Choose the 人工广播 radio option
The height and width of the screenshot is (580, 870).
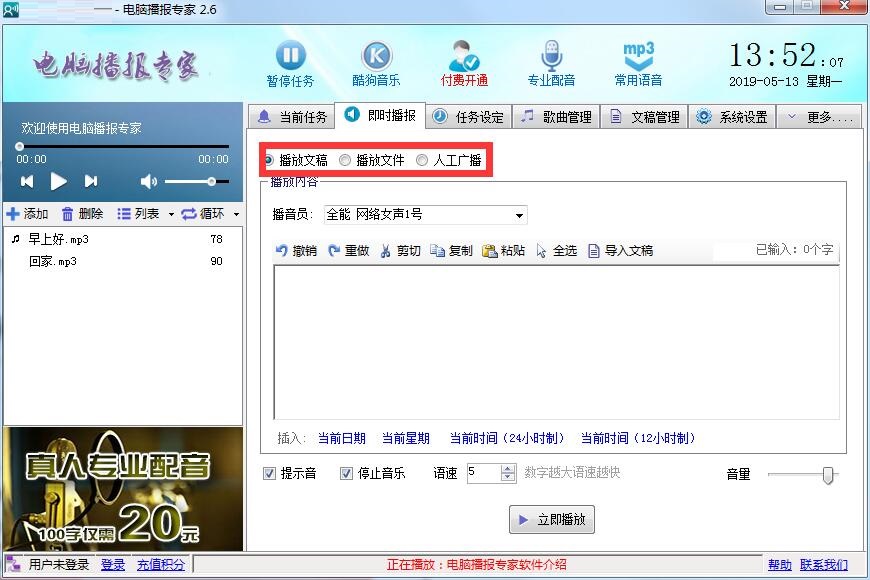point(422,159)
